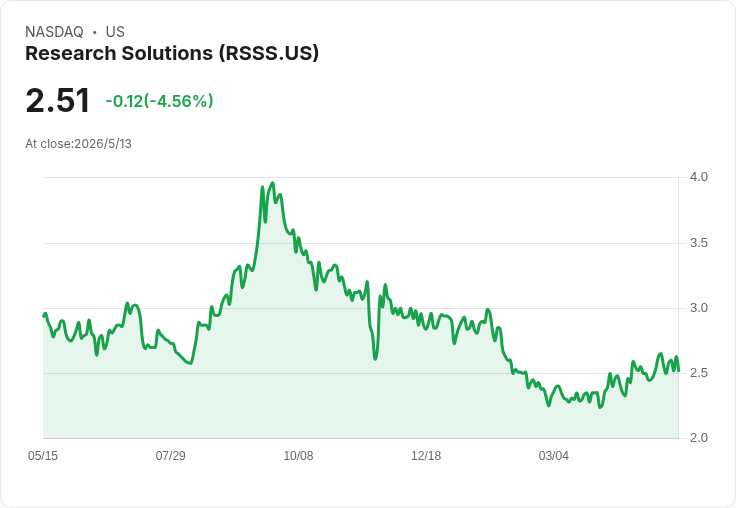This screenshot has height=508, width=736.
Task: Click the 3.0 price axis label
Action: pos(698,308)
